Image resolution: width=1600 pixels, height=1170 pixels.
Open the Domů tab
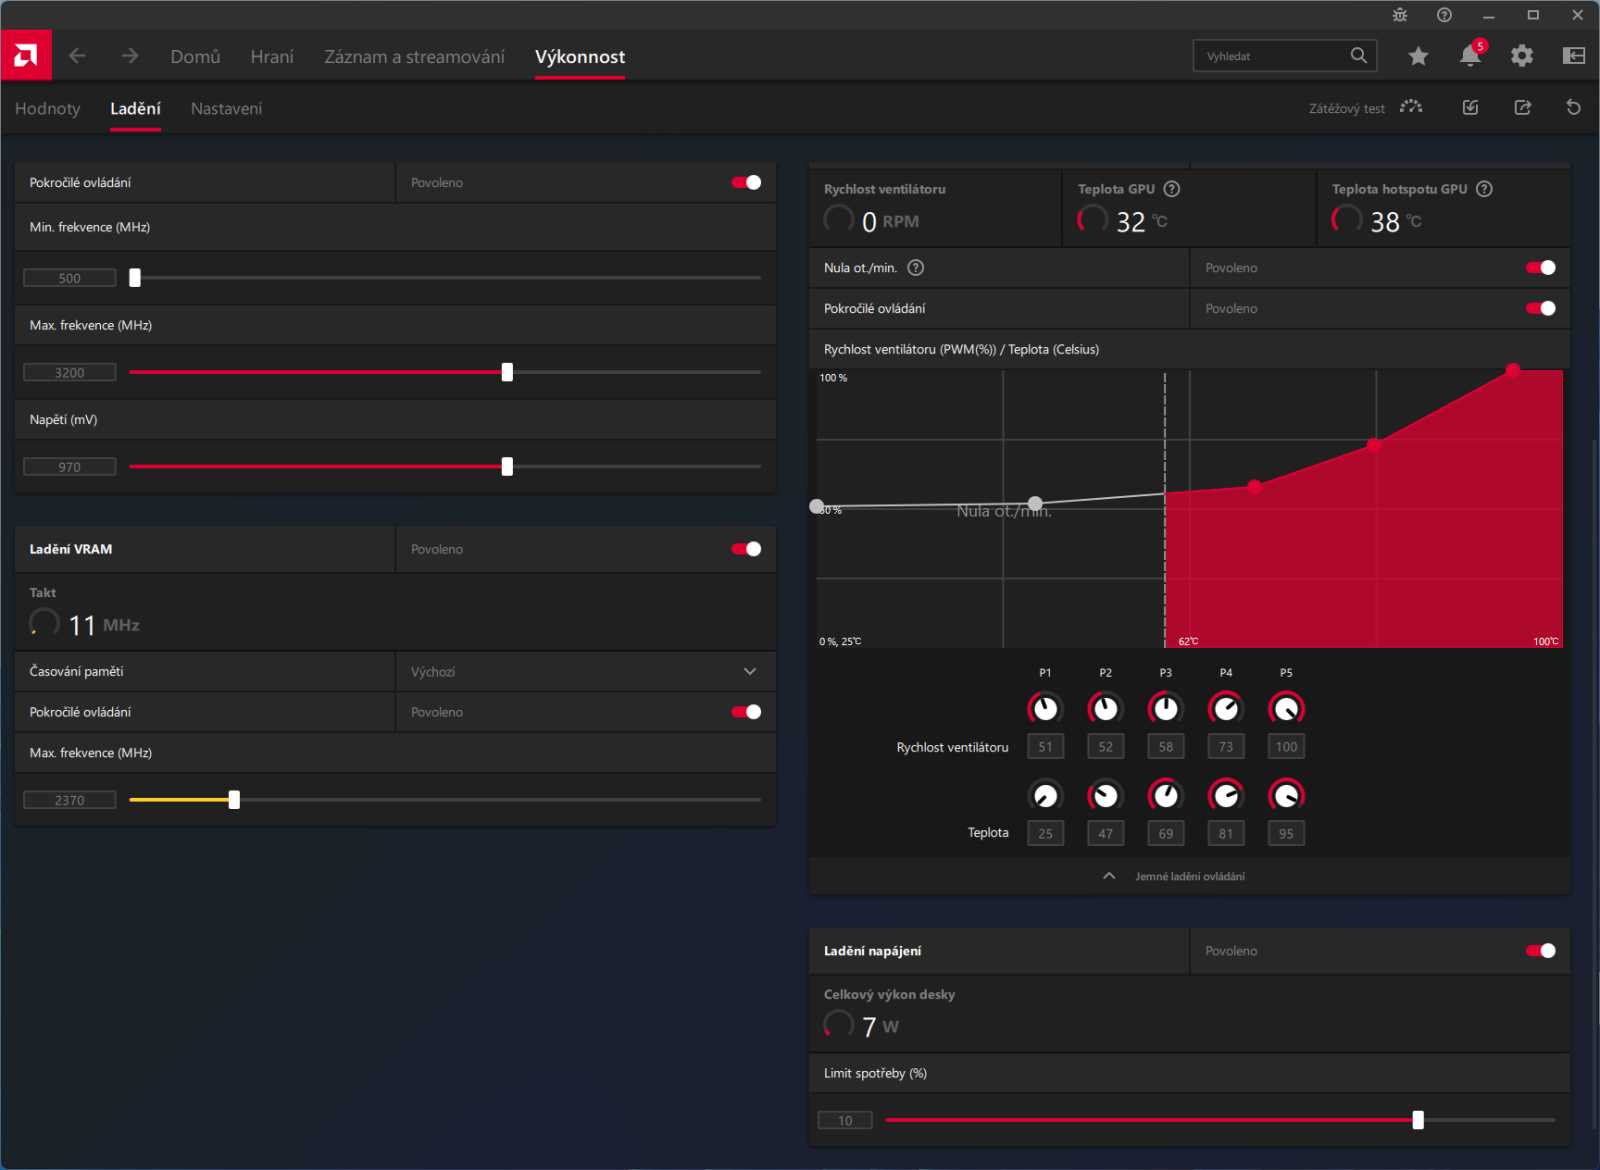195,57
